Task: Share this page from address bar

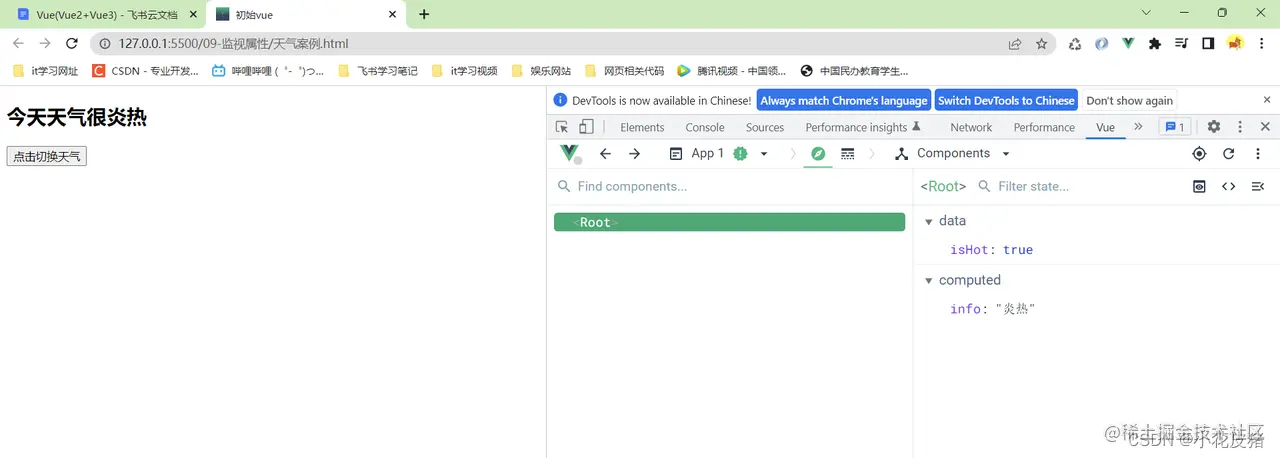Action: pos(1015,44)
